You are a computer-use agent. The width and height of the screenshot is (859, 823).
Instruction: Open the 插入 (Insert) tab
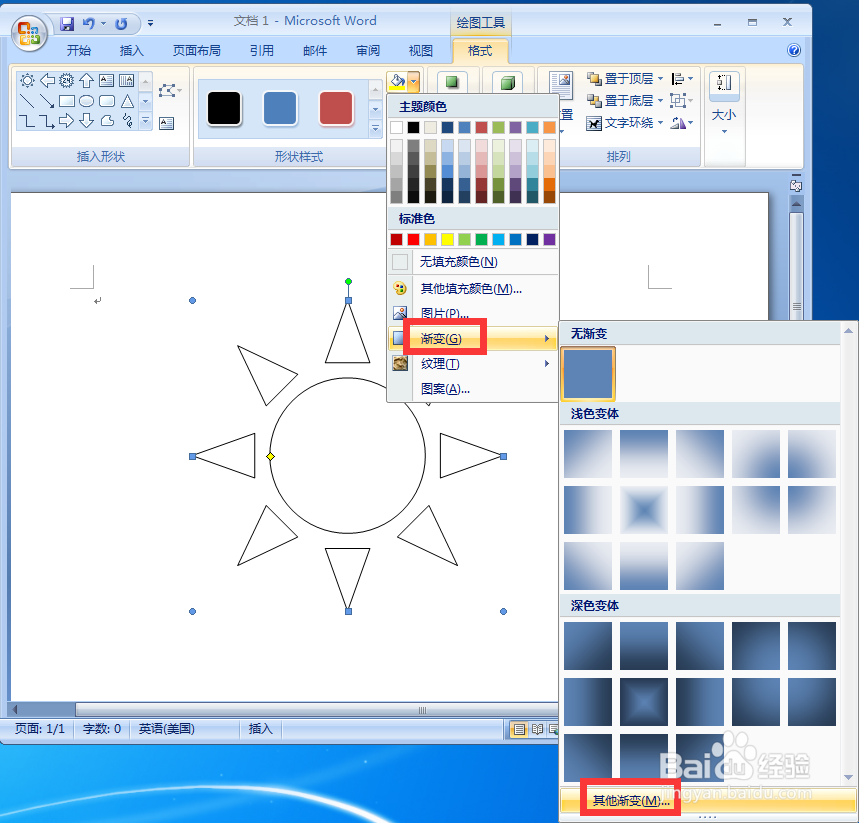(131, 50)
